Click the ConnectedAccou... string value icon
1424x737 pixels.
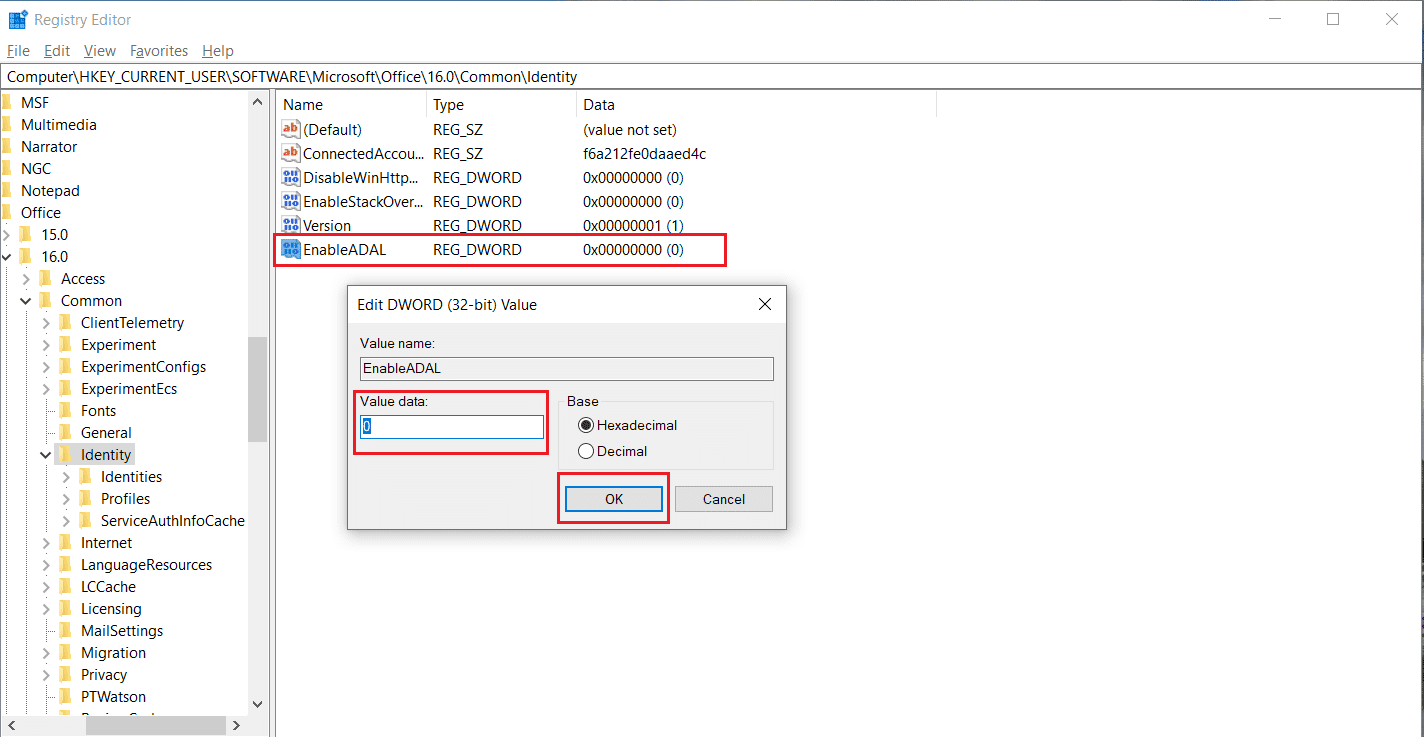click(291, 153)
